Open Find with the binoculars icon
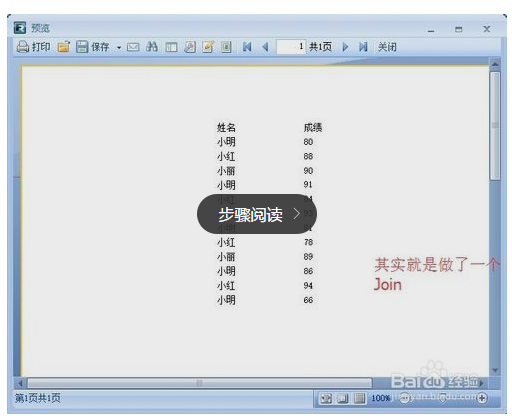 [152, 47]
